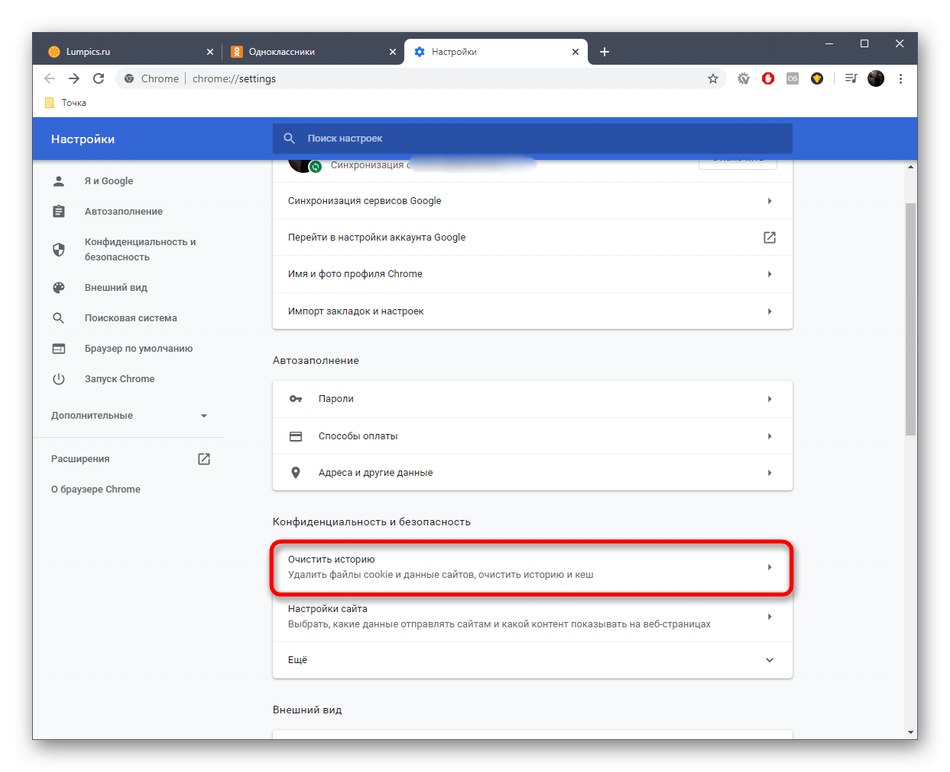Bookmark this page with the star icon

pos(713,78)
